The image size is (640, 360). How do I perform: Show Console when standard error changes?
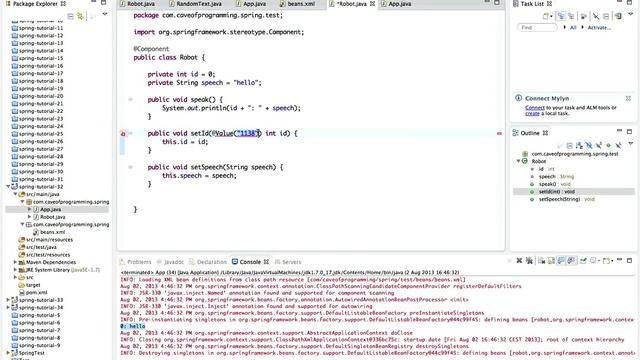point(571,261)
